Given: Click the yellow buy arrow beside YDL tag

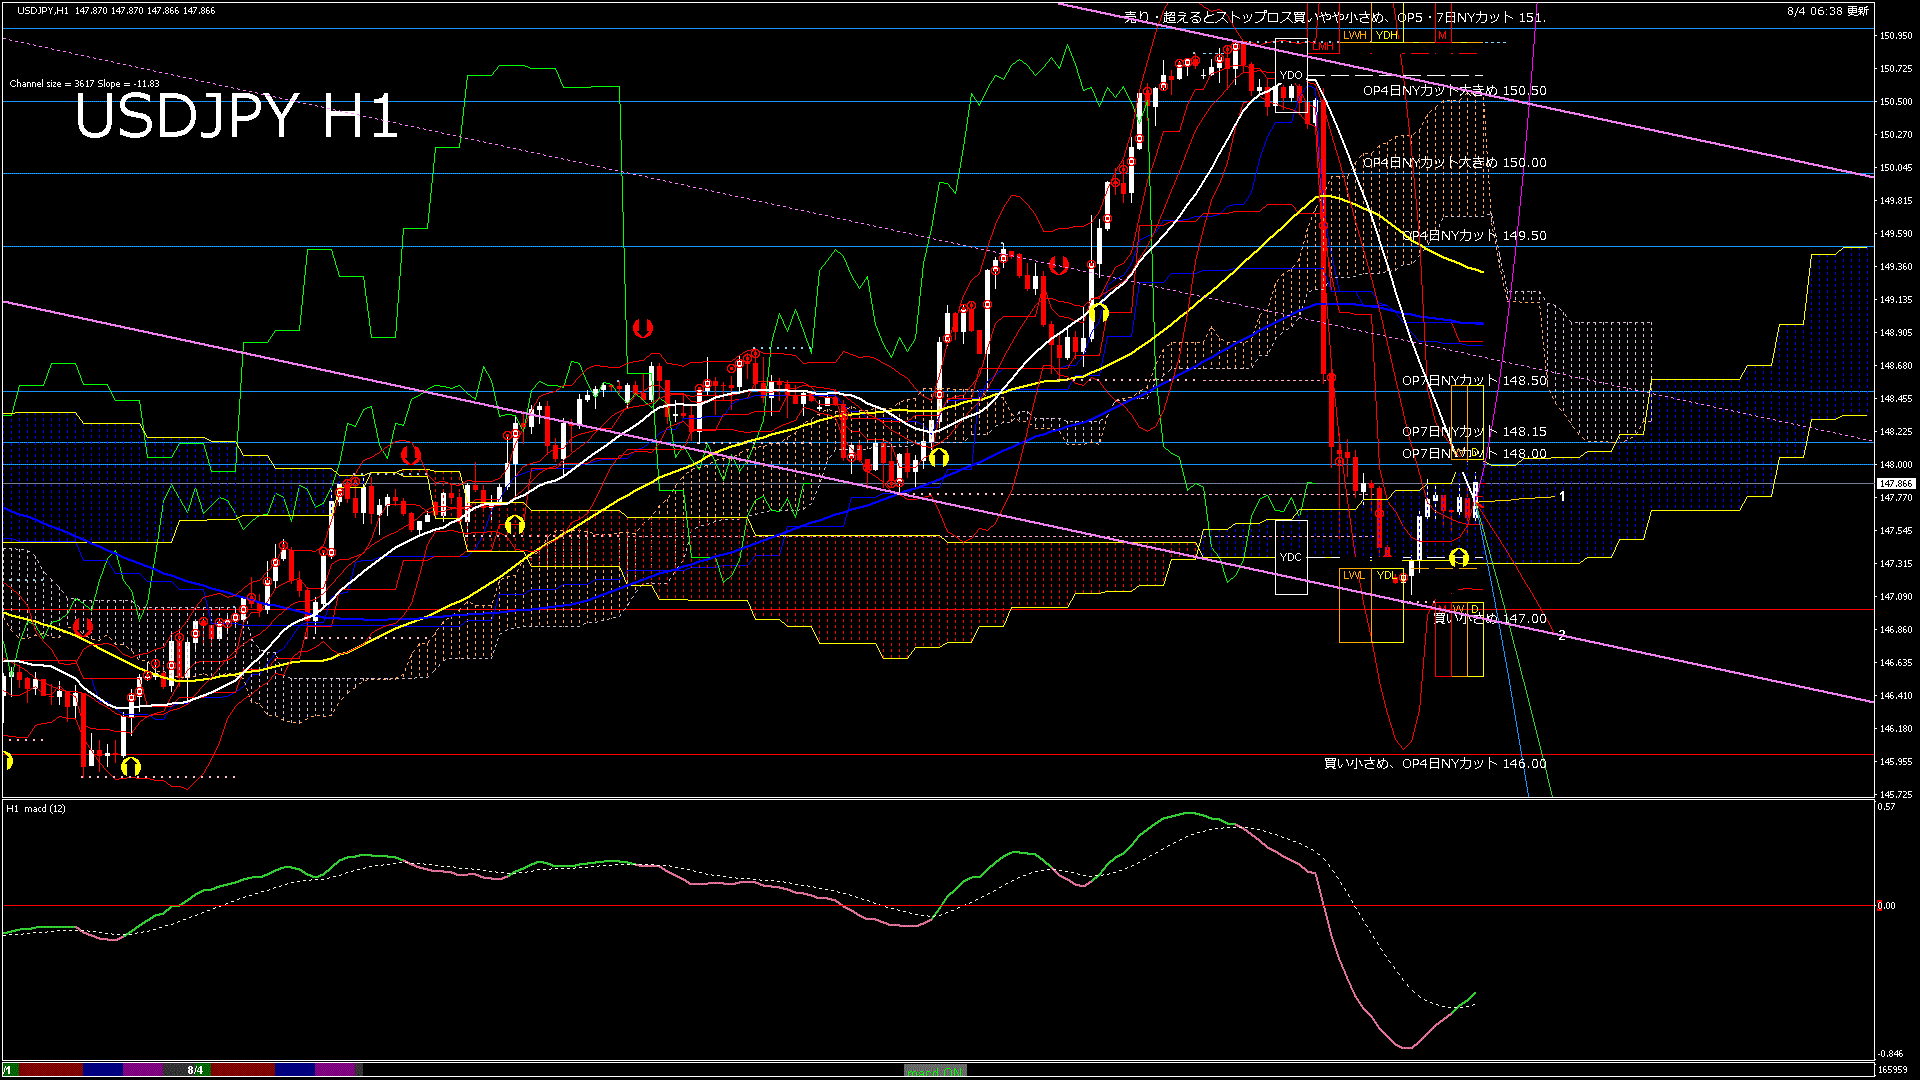Looking at the screenshot, I should 1458,557.
